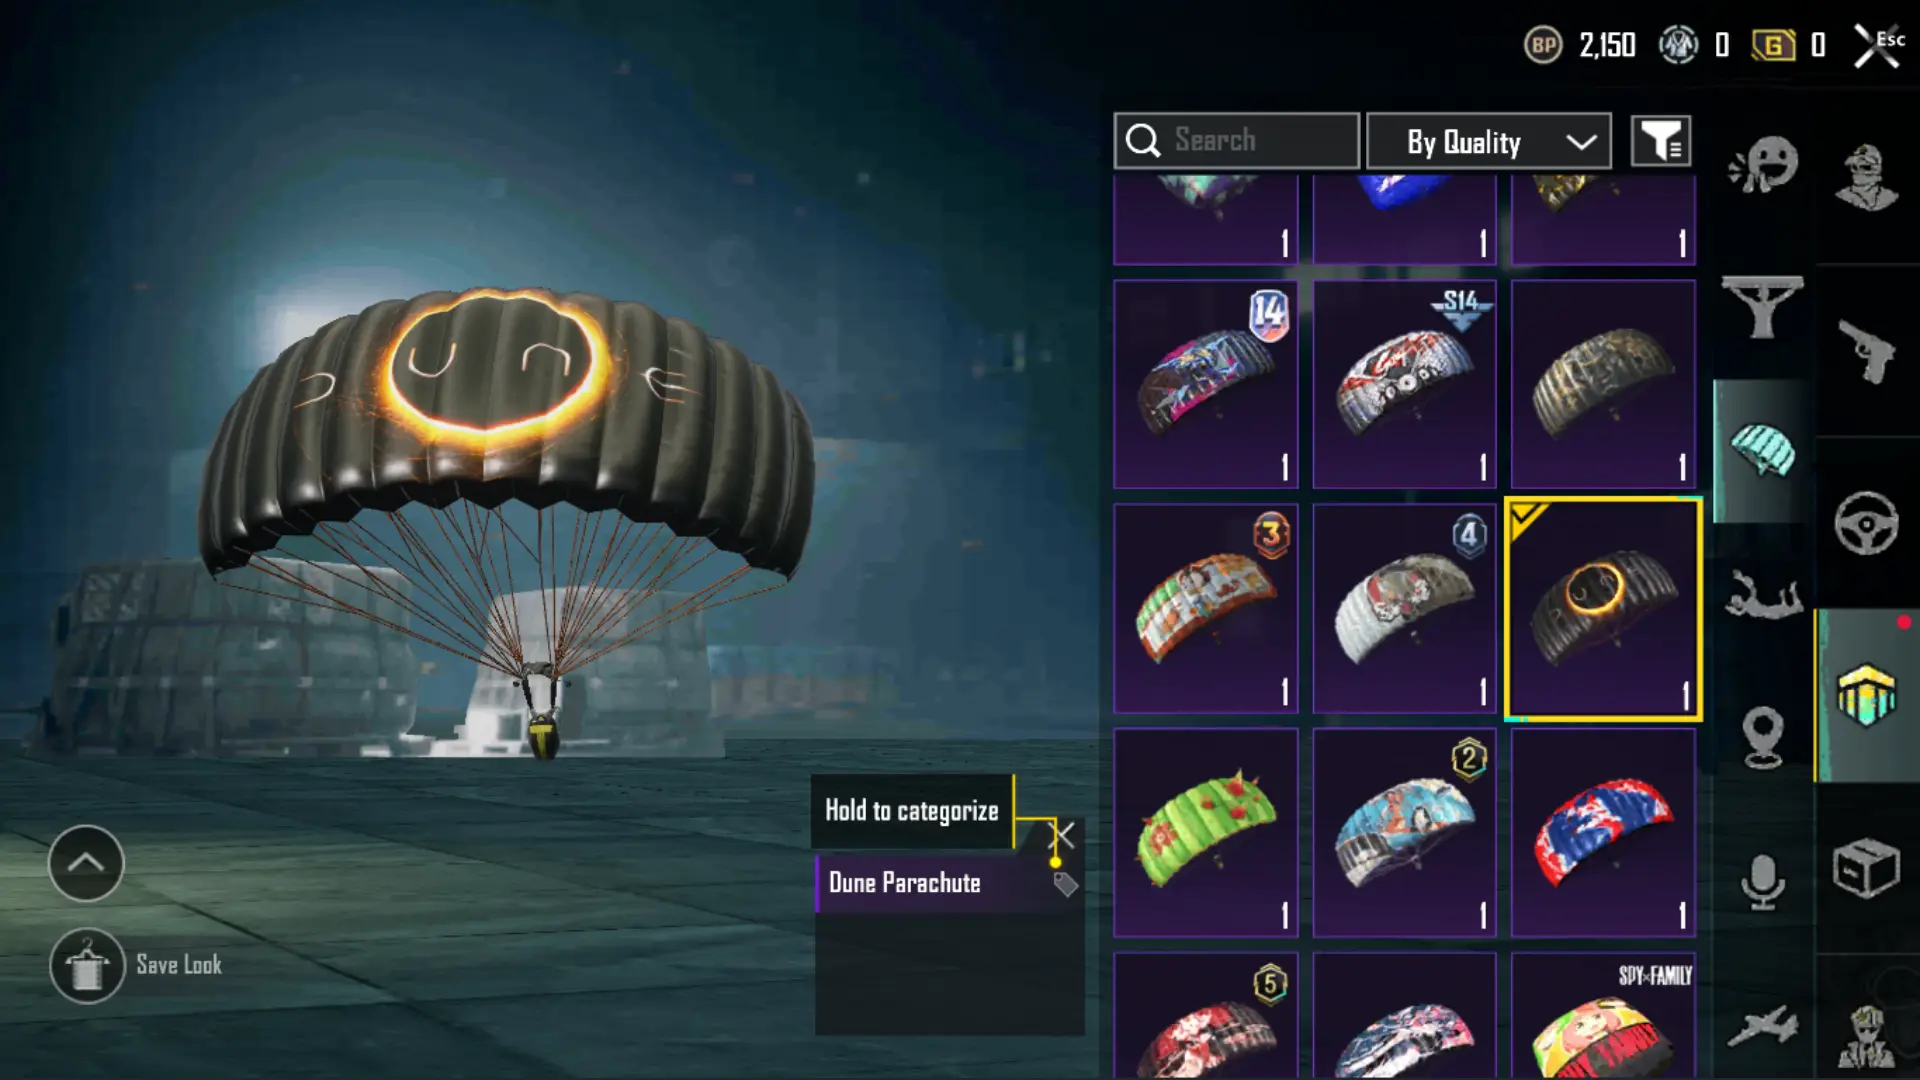Viewport: 1920px width, 1080px height.
Task: Select the S14 parachute thumbnail
Action: pos(1404,384)
